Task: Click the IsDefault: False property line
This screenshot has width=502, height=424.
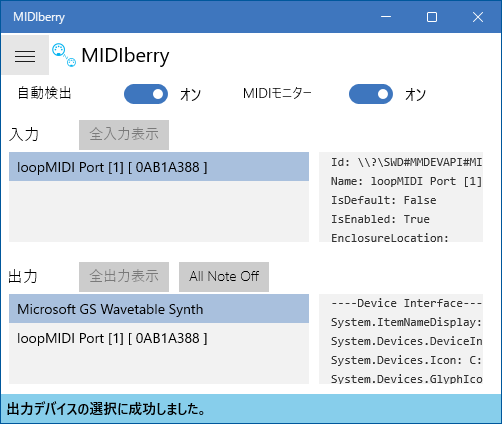Action: pyautogui.click(x=383, y=200)
